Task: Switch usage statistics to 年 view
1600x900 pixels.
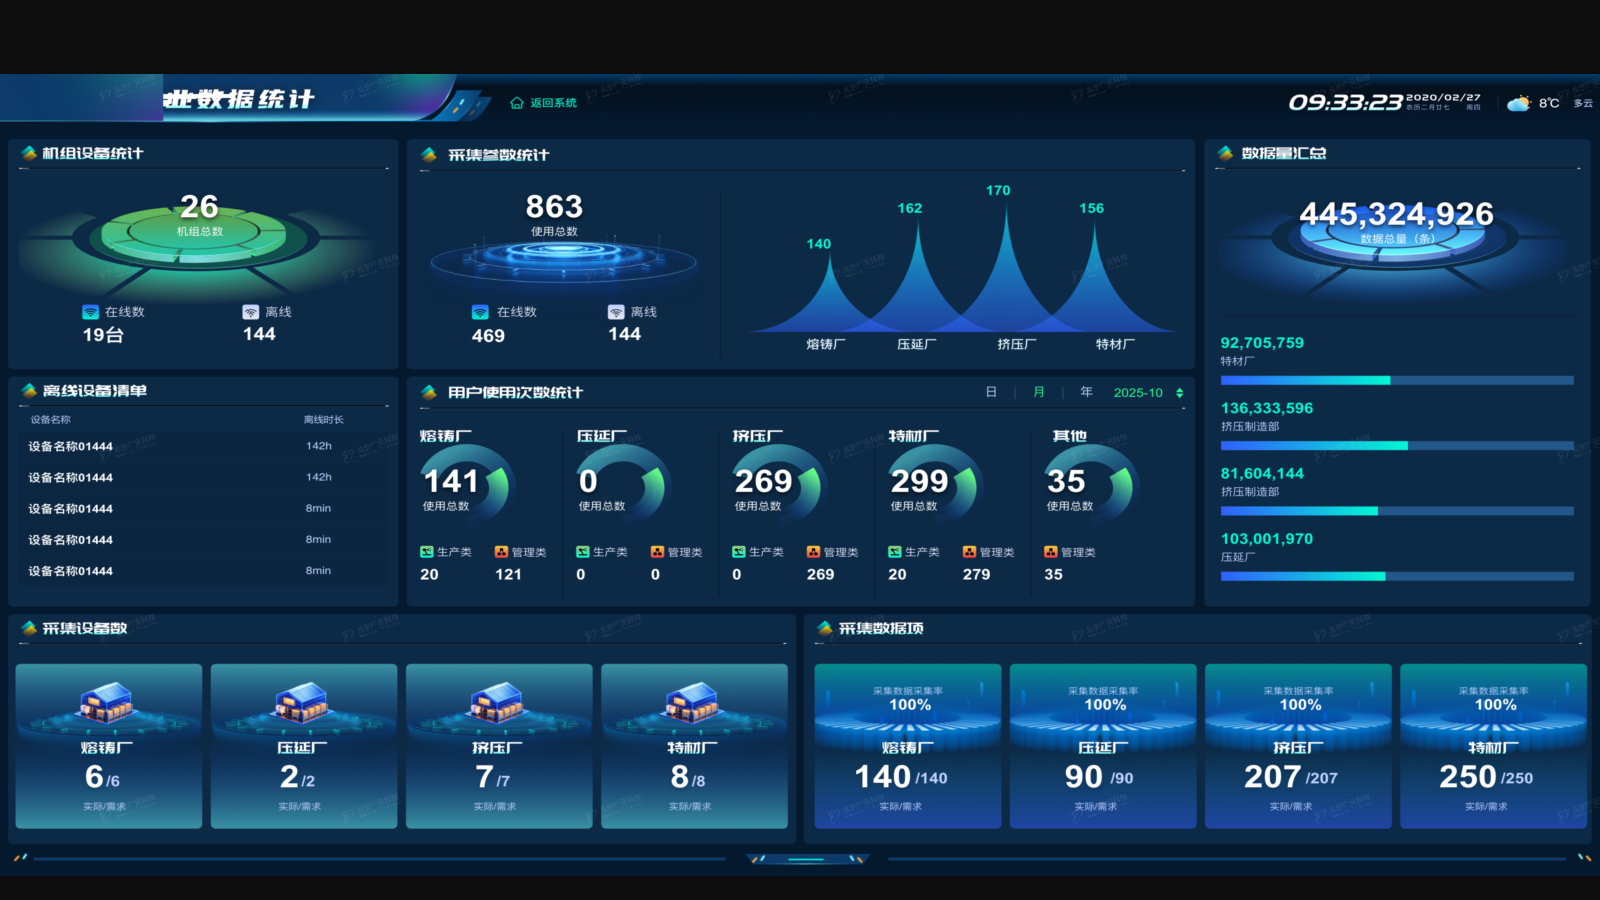Action: coord(1086,392)
